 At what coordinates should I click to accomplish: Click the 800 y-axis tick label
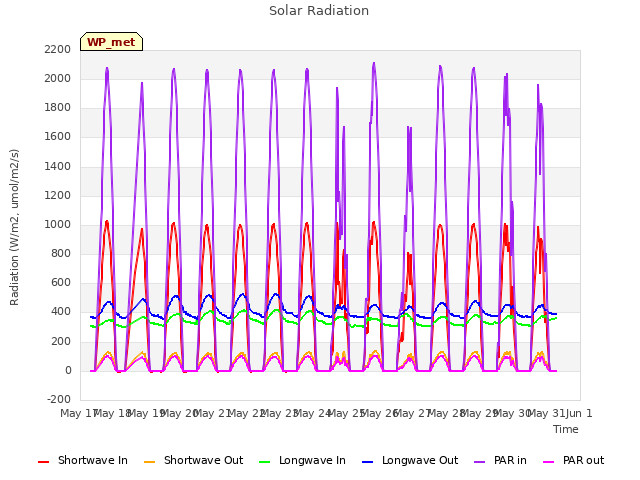(61, 253)
